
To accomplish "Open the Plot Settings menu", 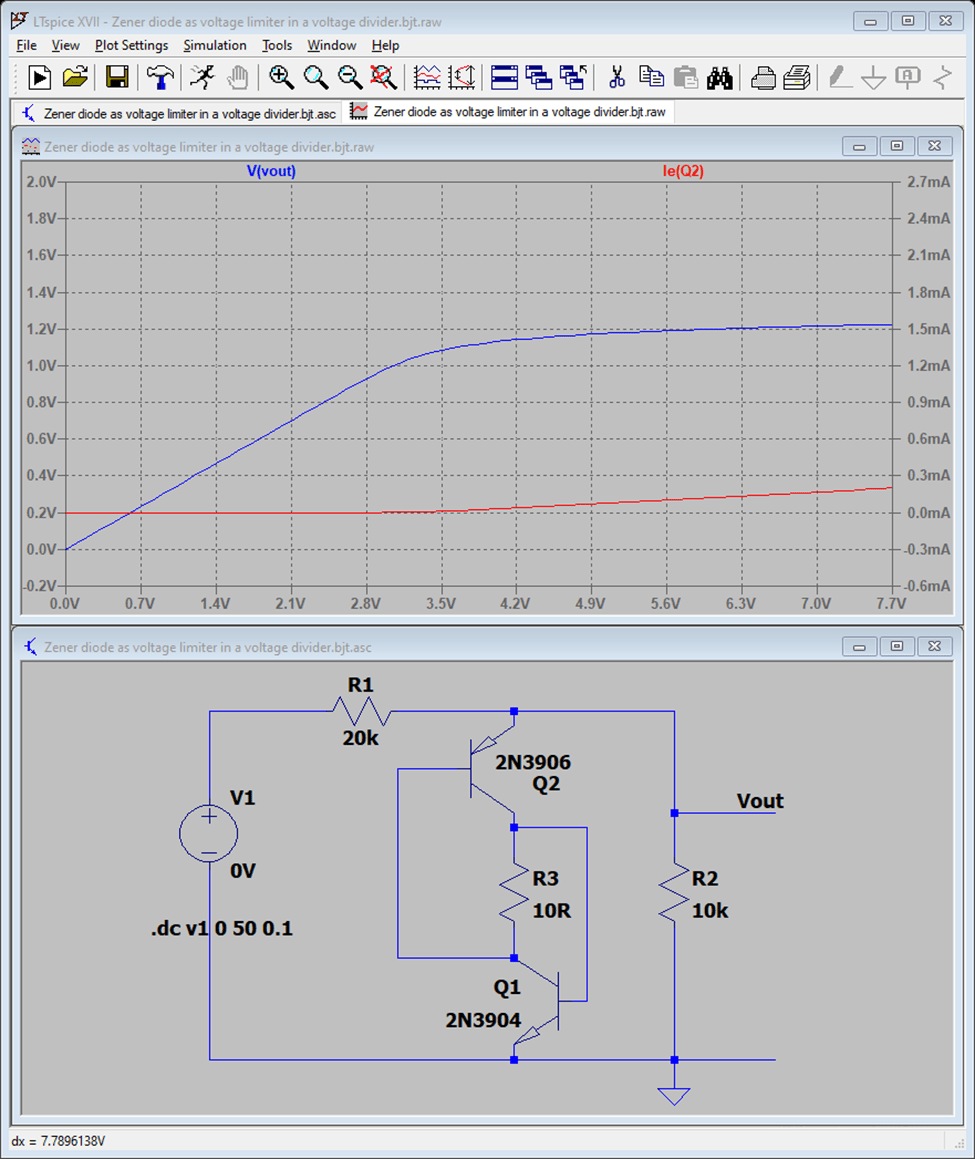I will [131, 45].
